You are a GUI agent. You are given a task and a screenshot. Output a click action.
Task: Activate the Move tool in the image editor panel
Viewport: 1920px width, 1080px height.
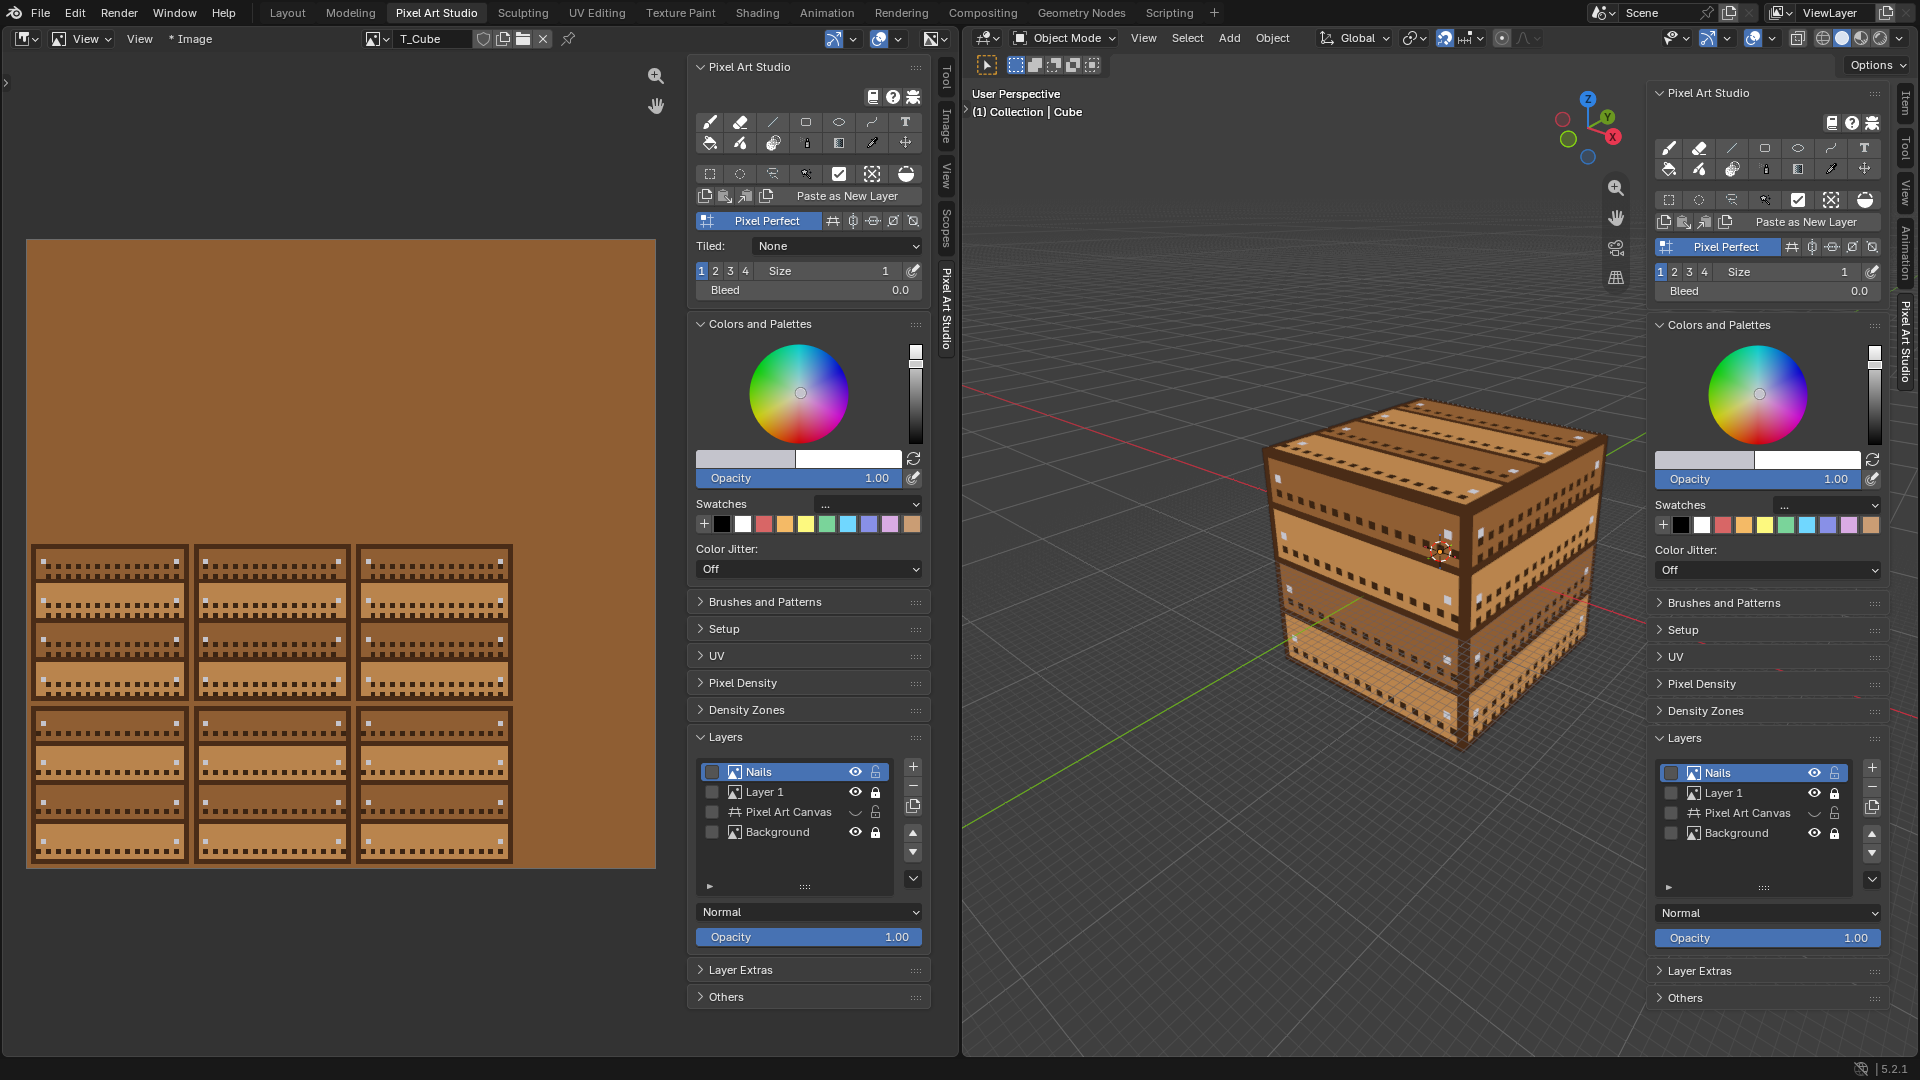[905, 143]
